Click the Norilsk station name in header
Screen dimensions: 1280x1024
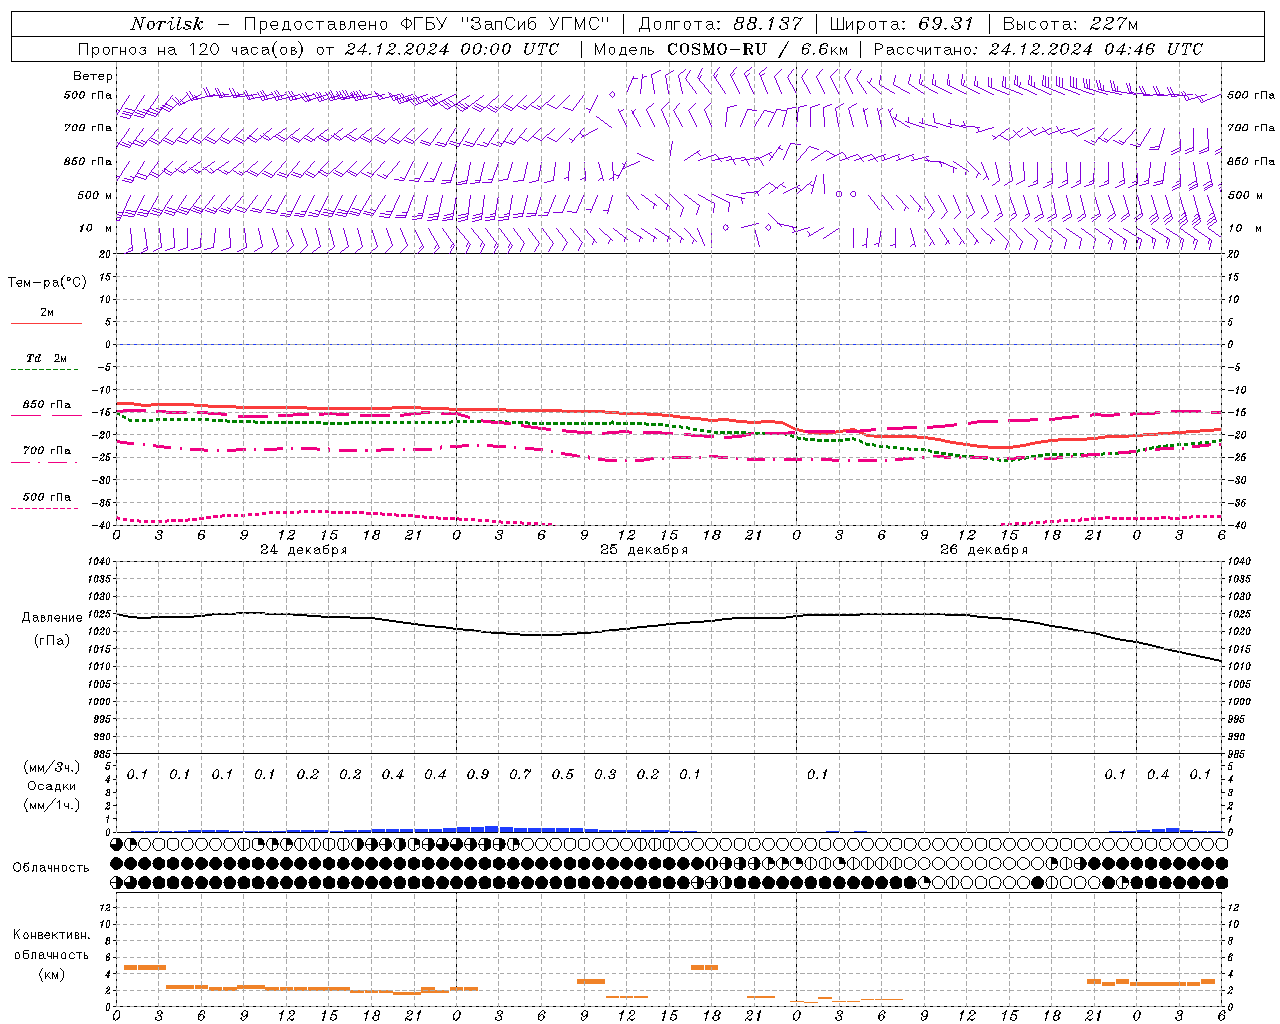167,24
